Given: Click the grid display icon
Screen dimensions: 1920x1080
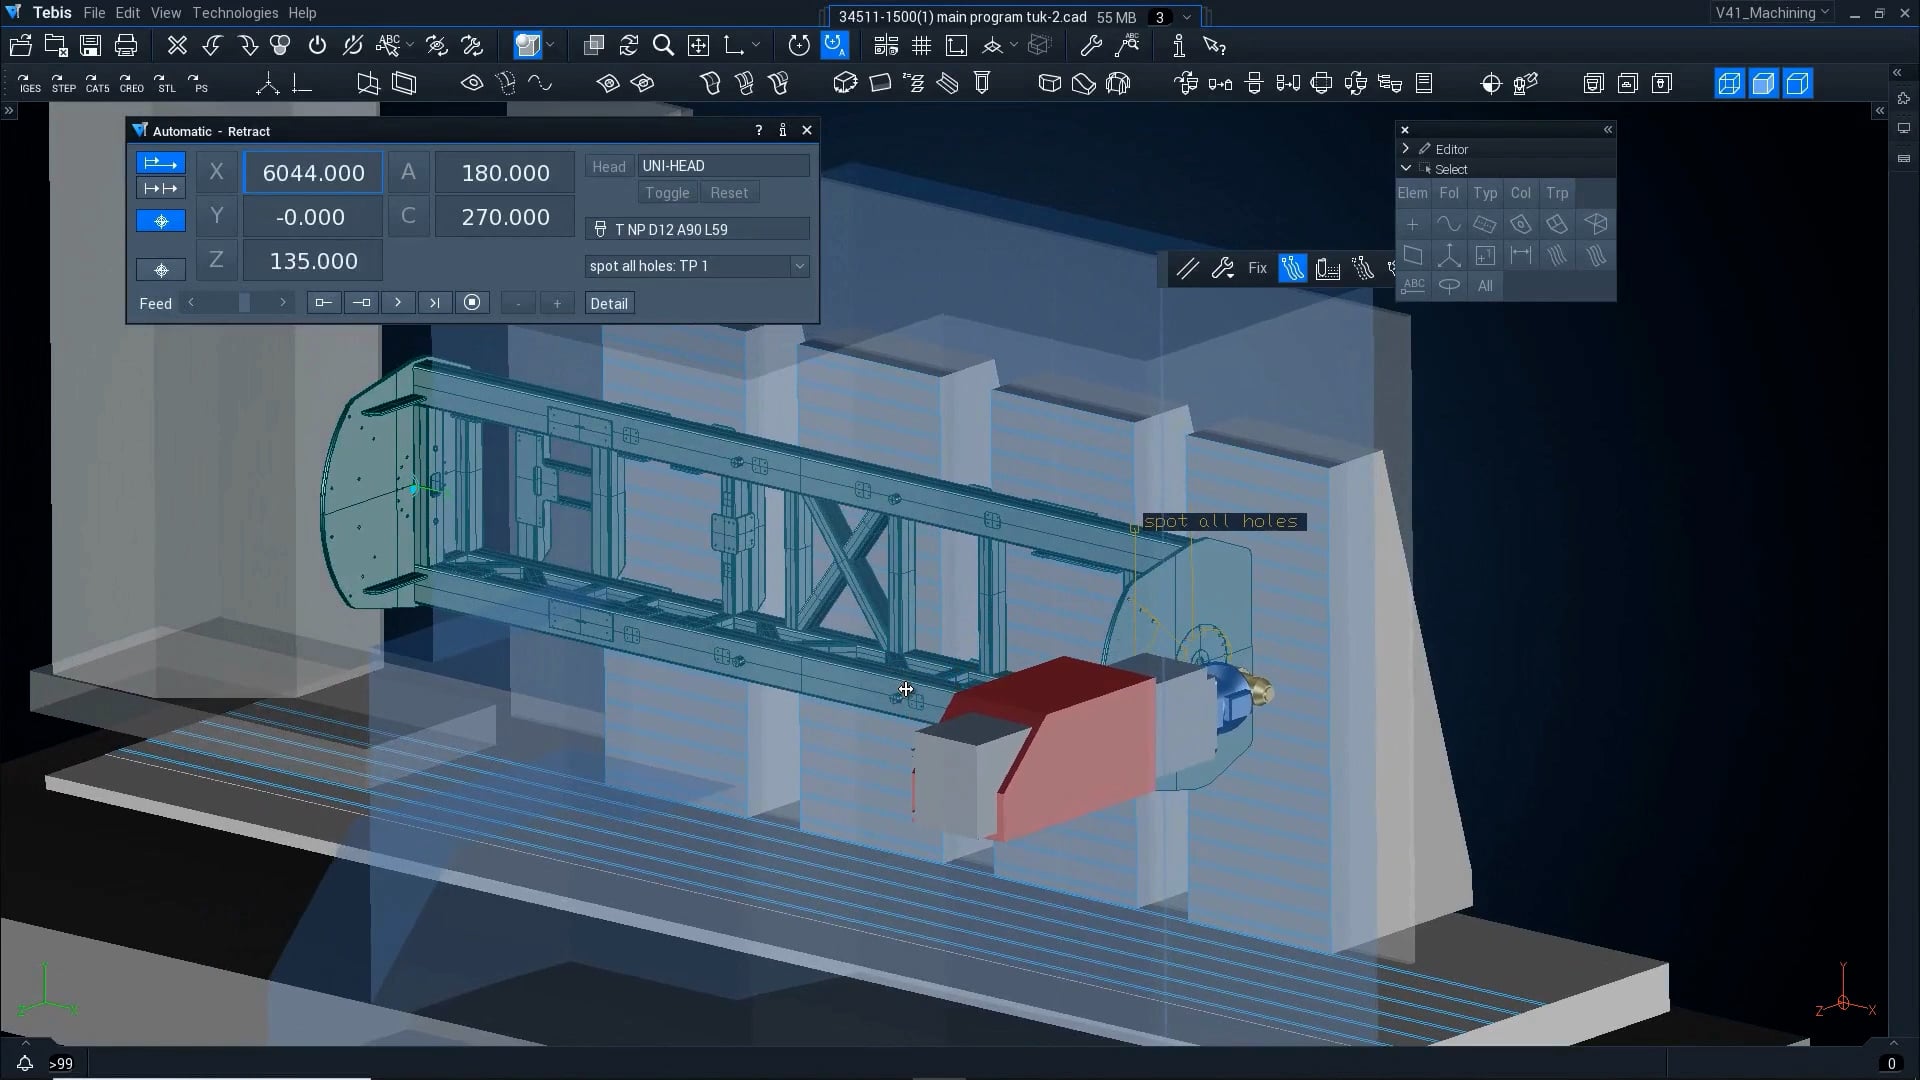Looking at the screenshot, I should (921, 46).
